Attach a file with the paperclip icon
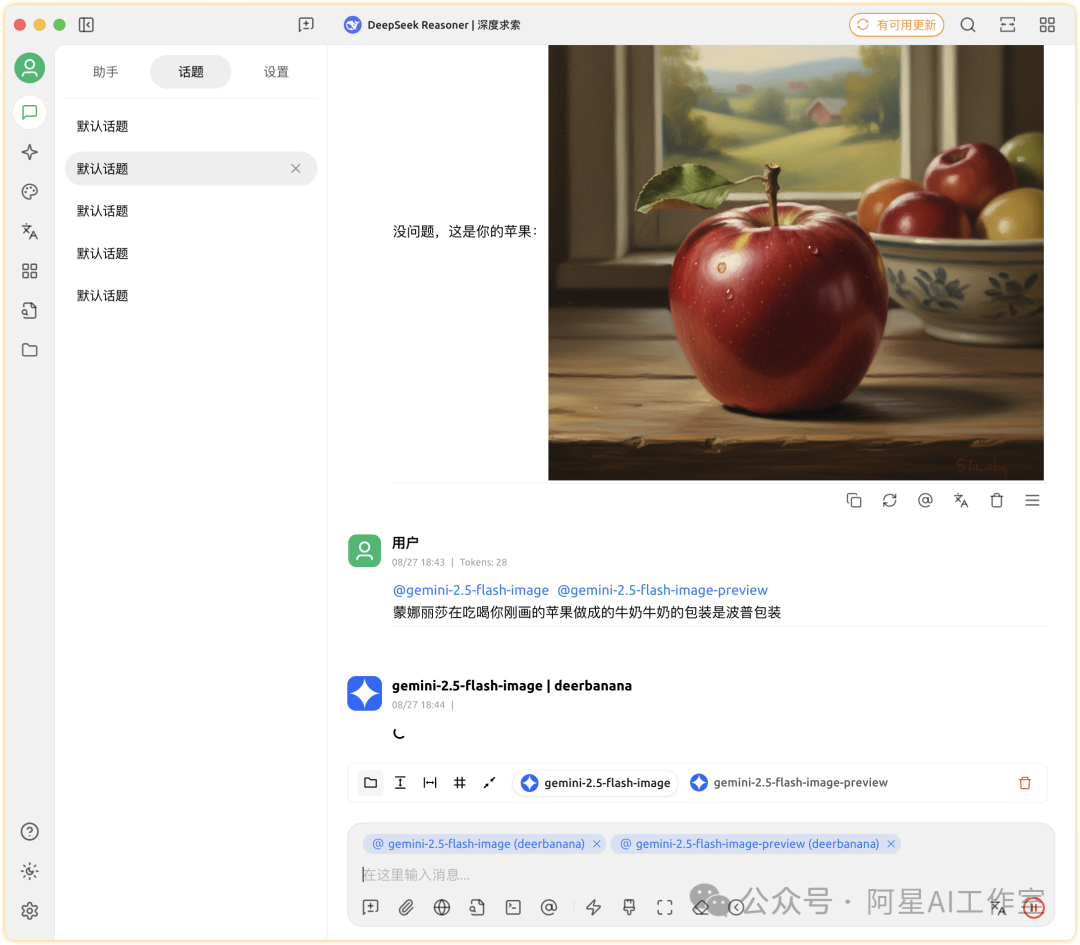 406,908
